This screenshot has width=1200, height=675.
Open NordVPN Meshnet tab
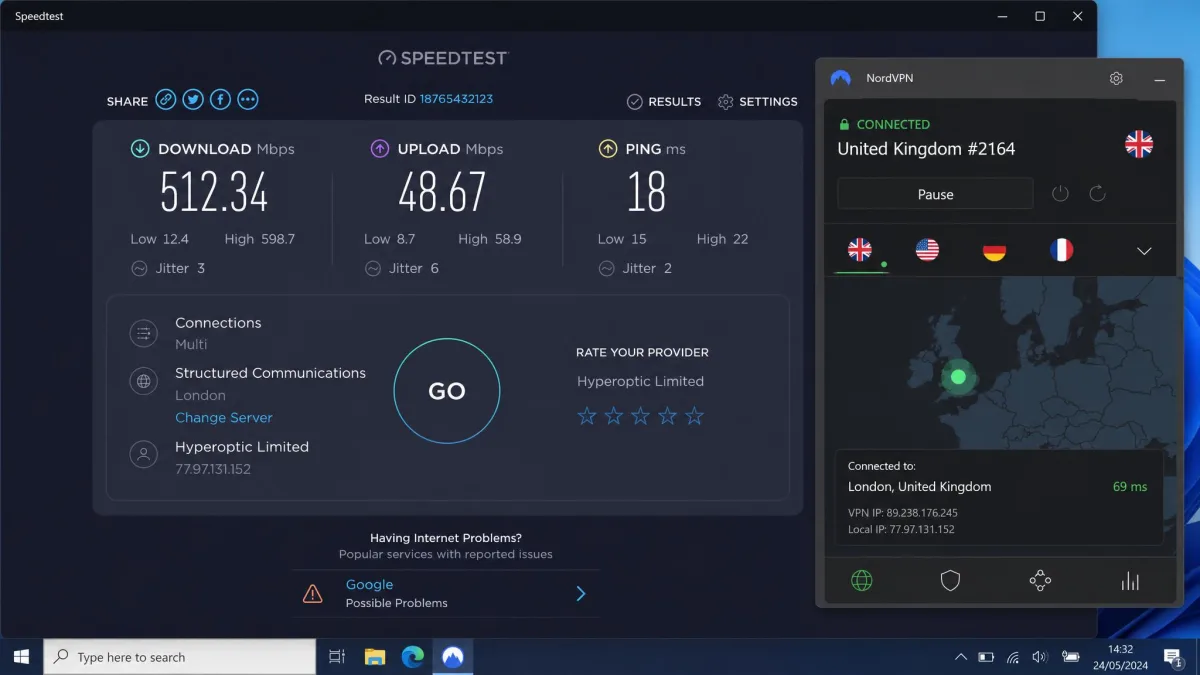(x=1040, y=581)
